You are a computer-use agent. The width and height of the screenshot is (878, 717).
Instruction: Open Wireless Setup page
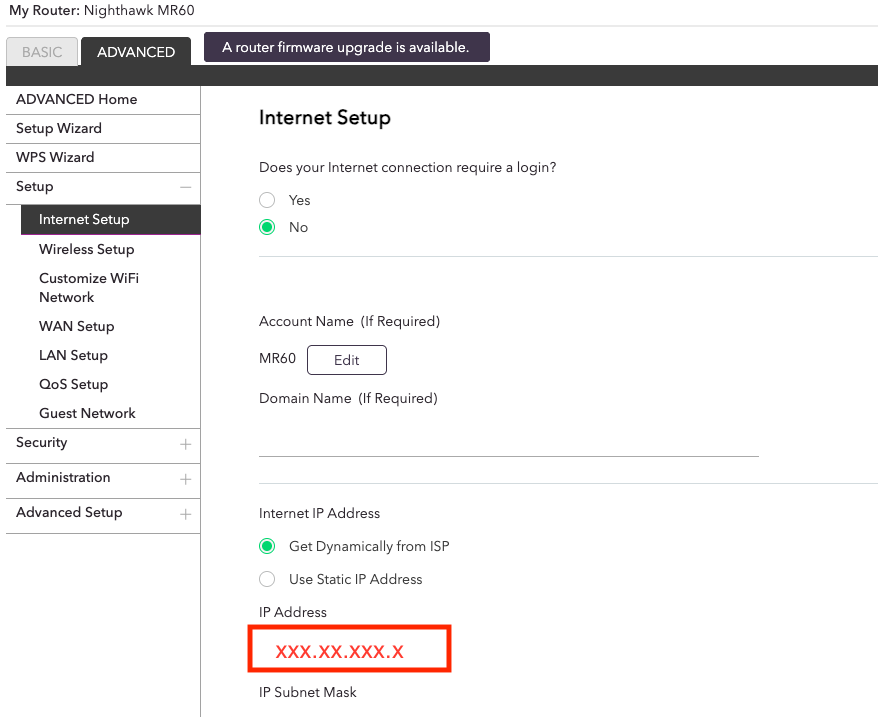pyautogui.click(x=86, y=250)
